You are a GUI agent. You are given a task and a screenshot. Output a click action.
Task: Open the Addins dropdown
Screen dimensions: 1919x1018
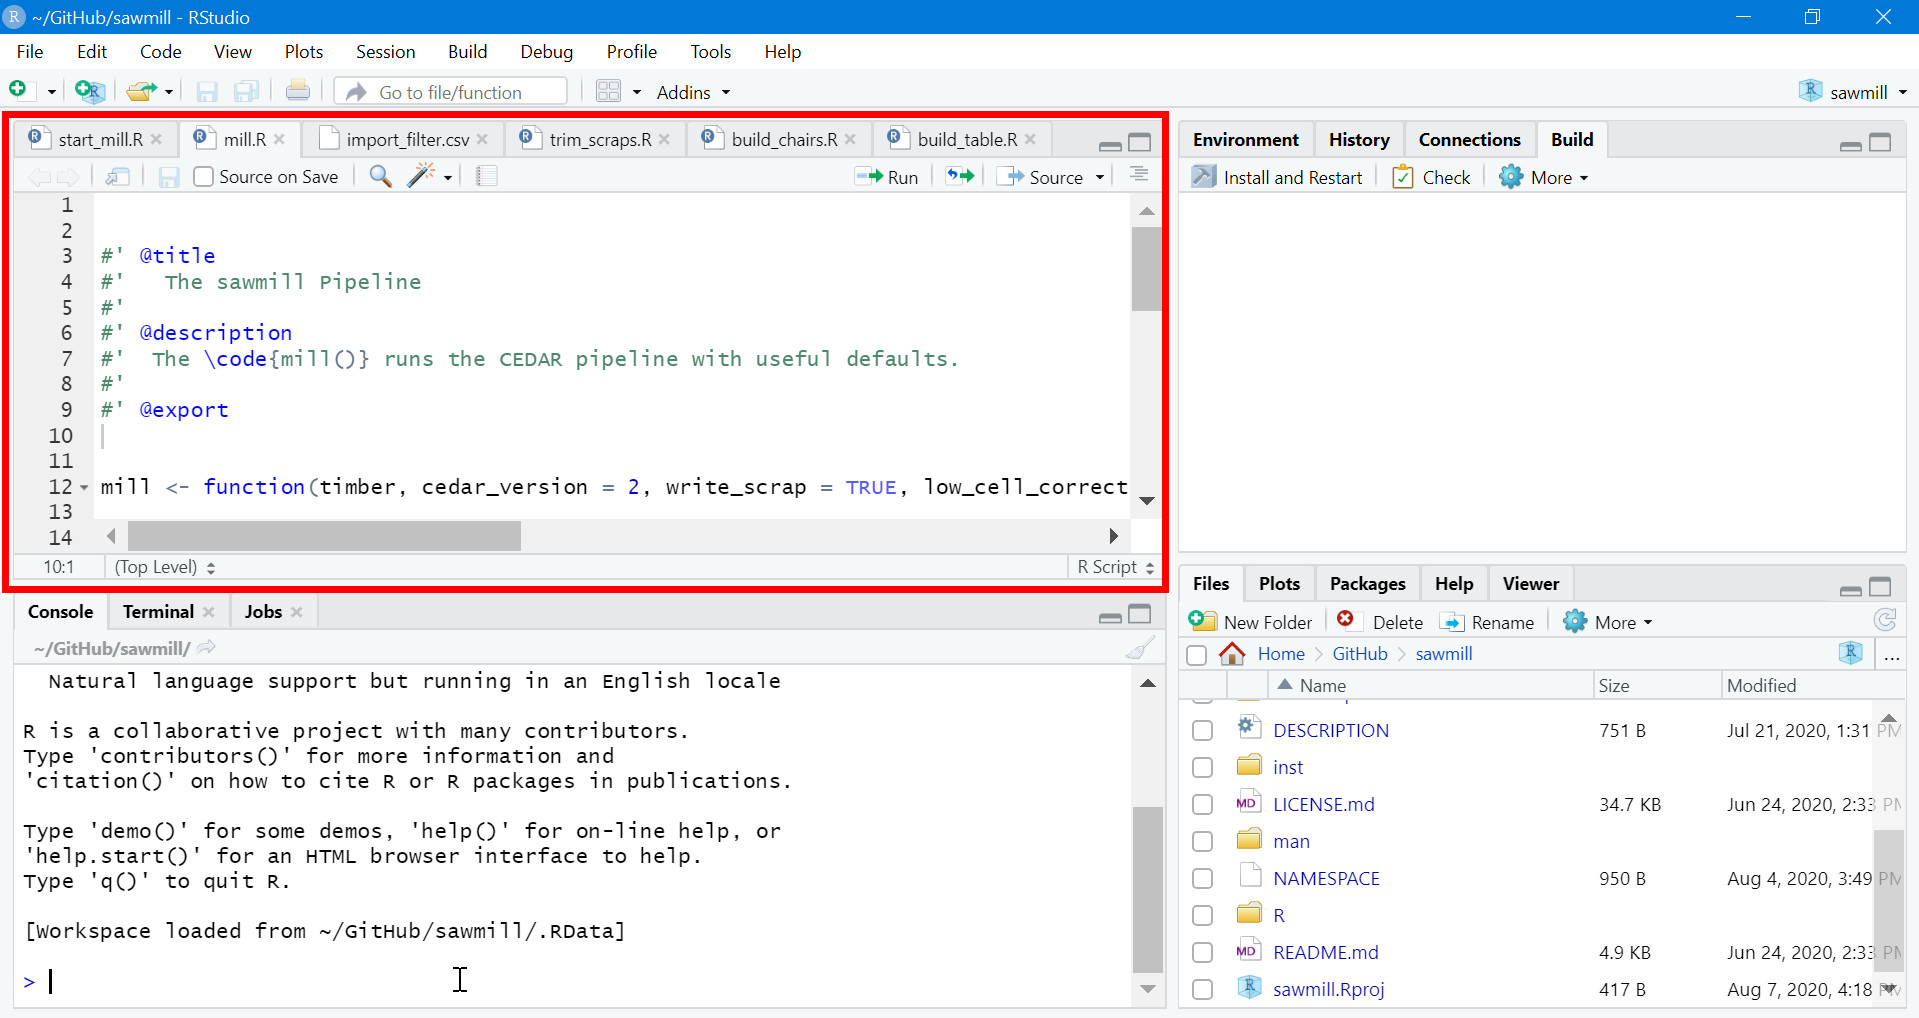pos(693,92)
